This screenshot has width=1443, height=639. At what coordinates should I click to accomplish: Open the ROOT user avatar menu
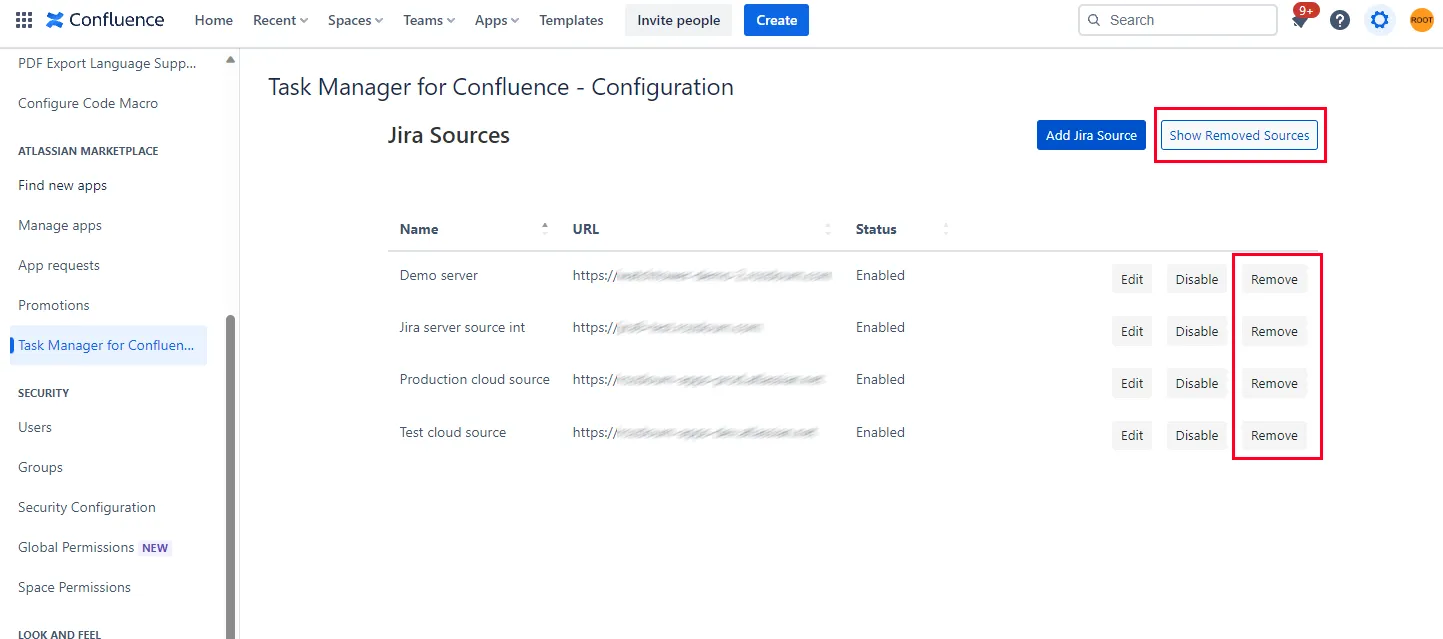click(x=1421, y=20)
